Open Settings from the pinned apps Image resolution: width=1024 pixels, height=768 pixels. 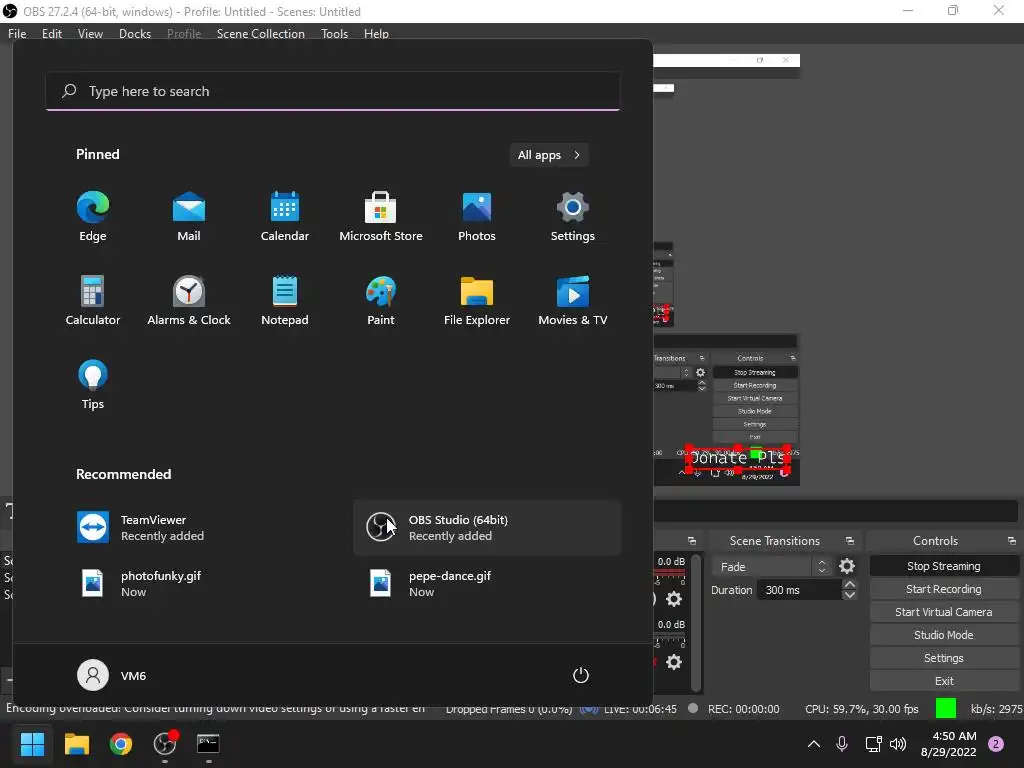point(573,217)
